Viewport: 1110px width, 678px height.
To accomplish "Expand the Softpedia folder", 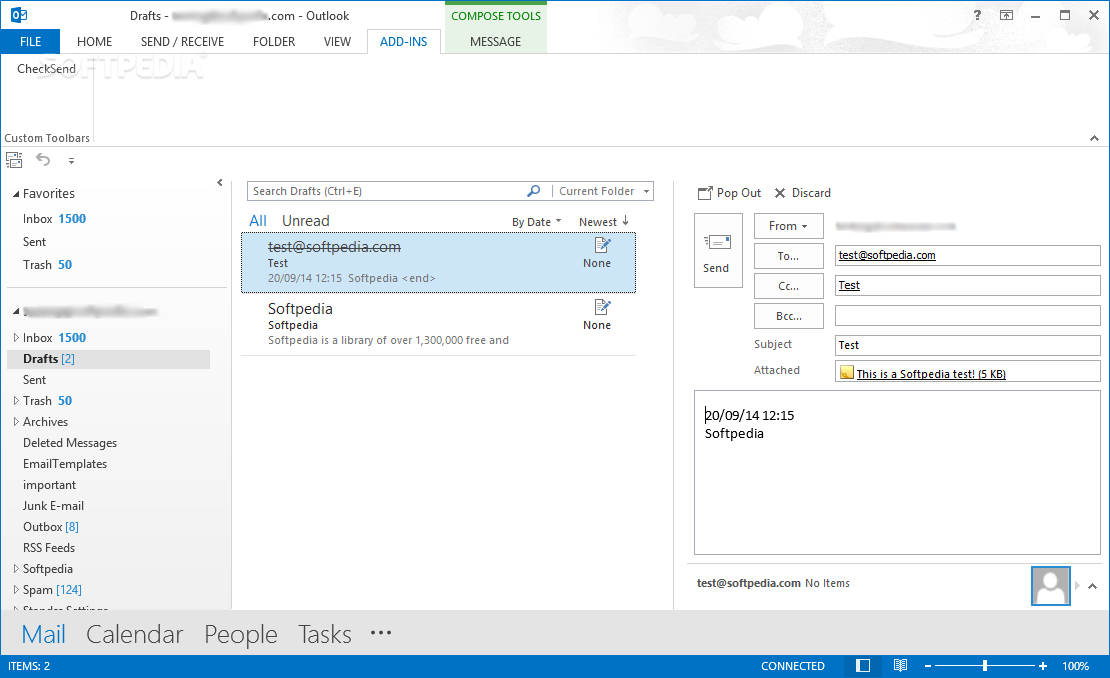I will pos(16,568).
